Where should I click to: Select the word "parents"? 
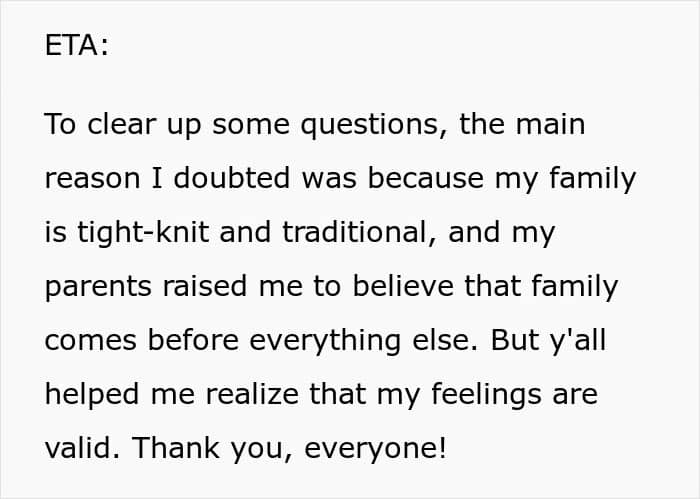tap(98, 287)
